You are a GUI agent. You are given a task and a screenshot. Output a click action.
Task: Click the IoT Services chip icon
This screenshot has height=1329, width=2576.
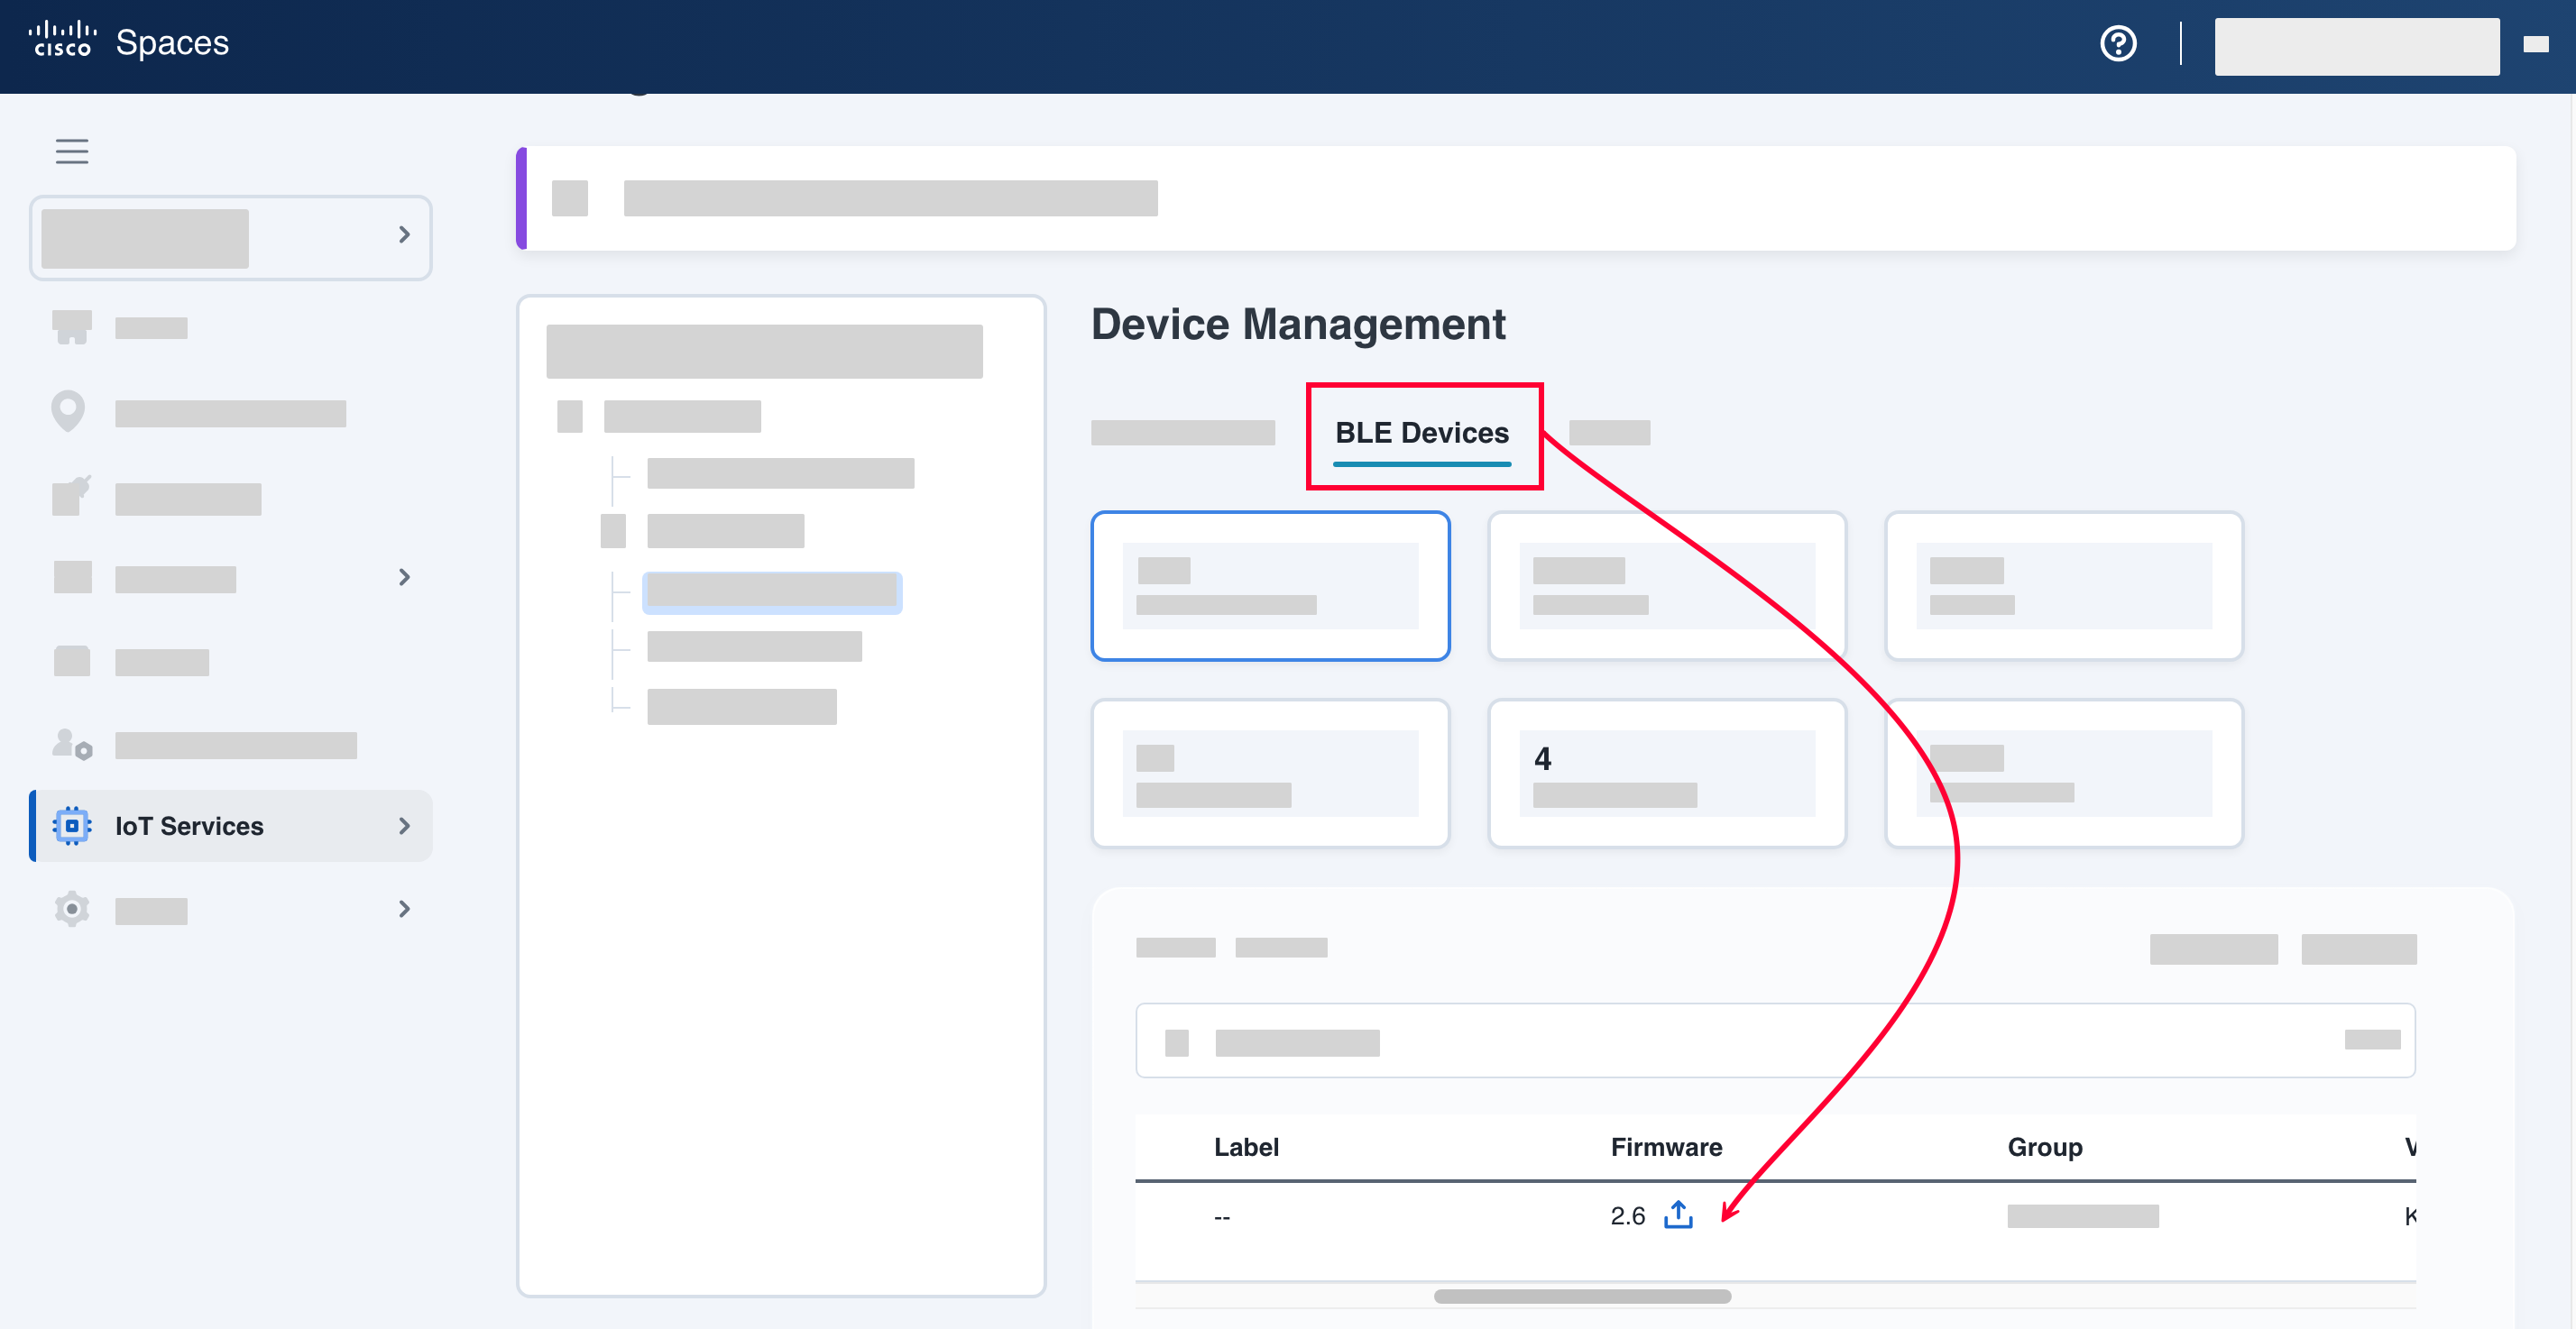[72, 826]
